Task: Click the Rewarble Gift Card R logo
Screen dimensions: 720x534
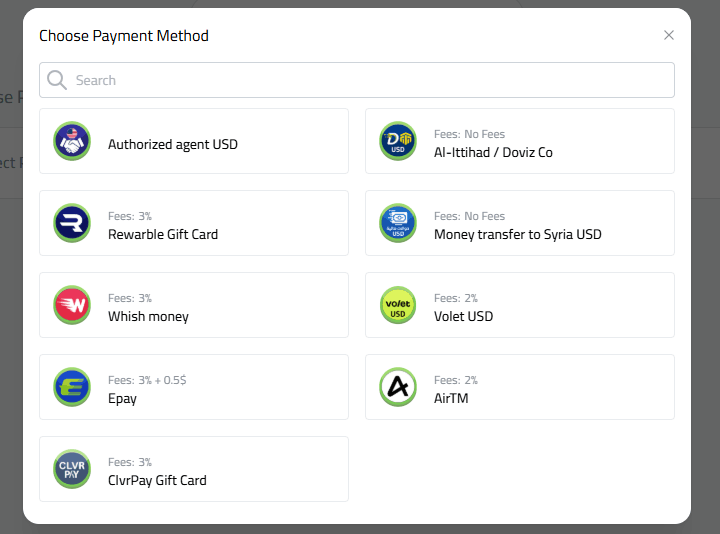Action: pyautogui.click(x=72, y=223)
